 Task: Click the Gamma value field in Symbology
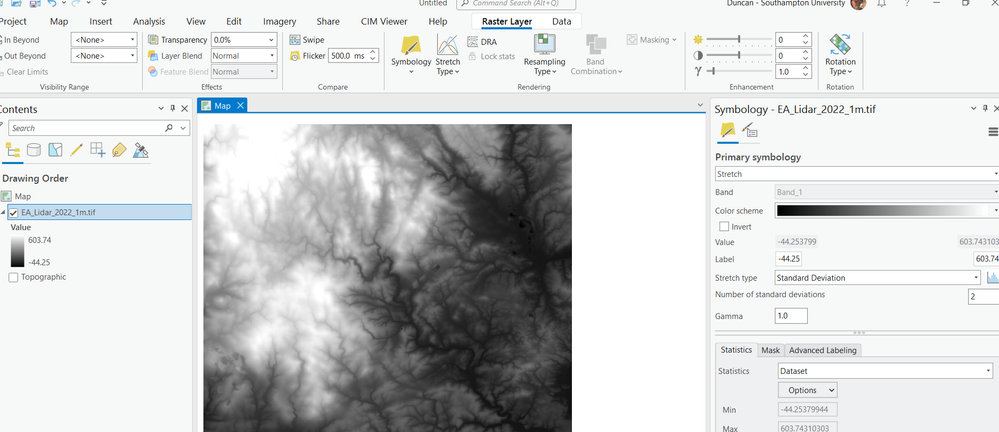point(791,316)
